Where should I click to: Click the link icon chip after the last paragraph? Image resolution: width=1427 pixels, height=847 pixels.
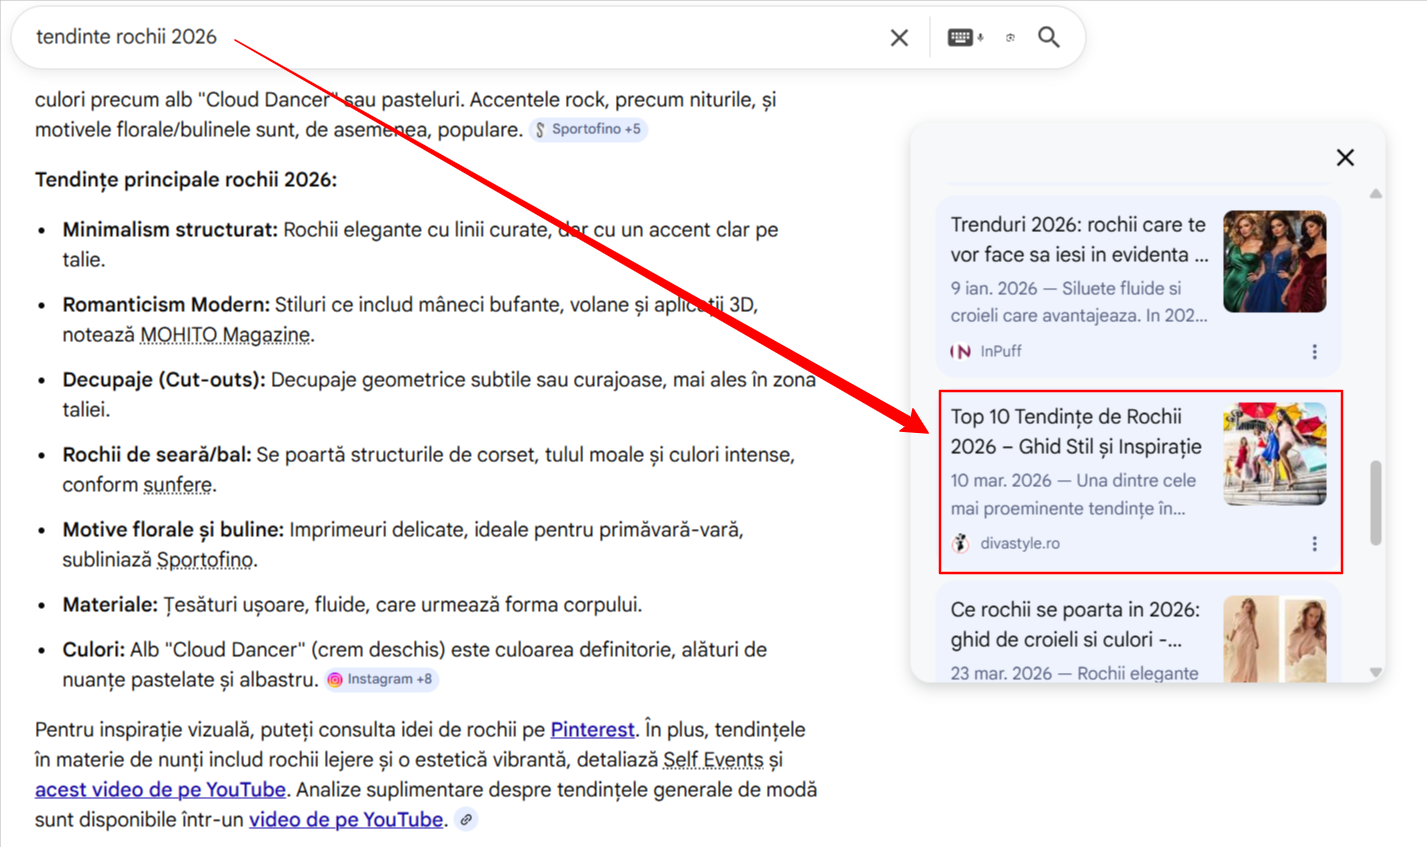pos(466,819)
